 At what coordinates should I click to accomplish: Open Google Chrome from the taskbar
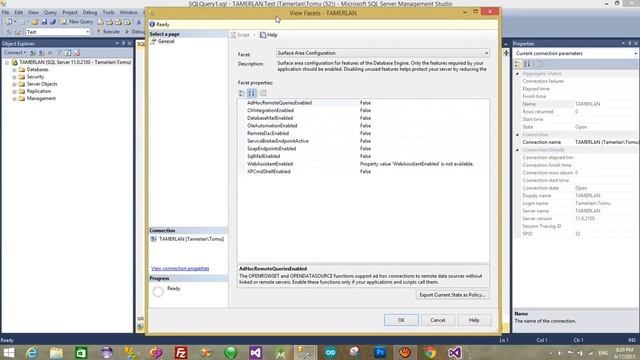click(x=430, y=353)
